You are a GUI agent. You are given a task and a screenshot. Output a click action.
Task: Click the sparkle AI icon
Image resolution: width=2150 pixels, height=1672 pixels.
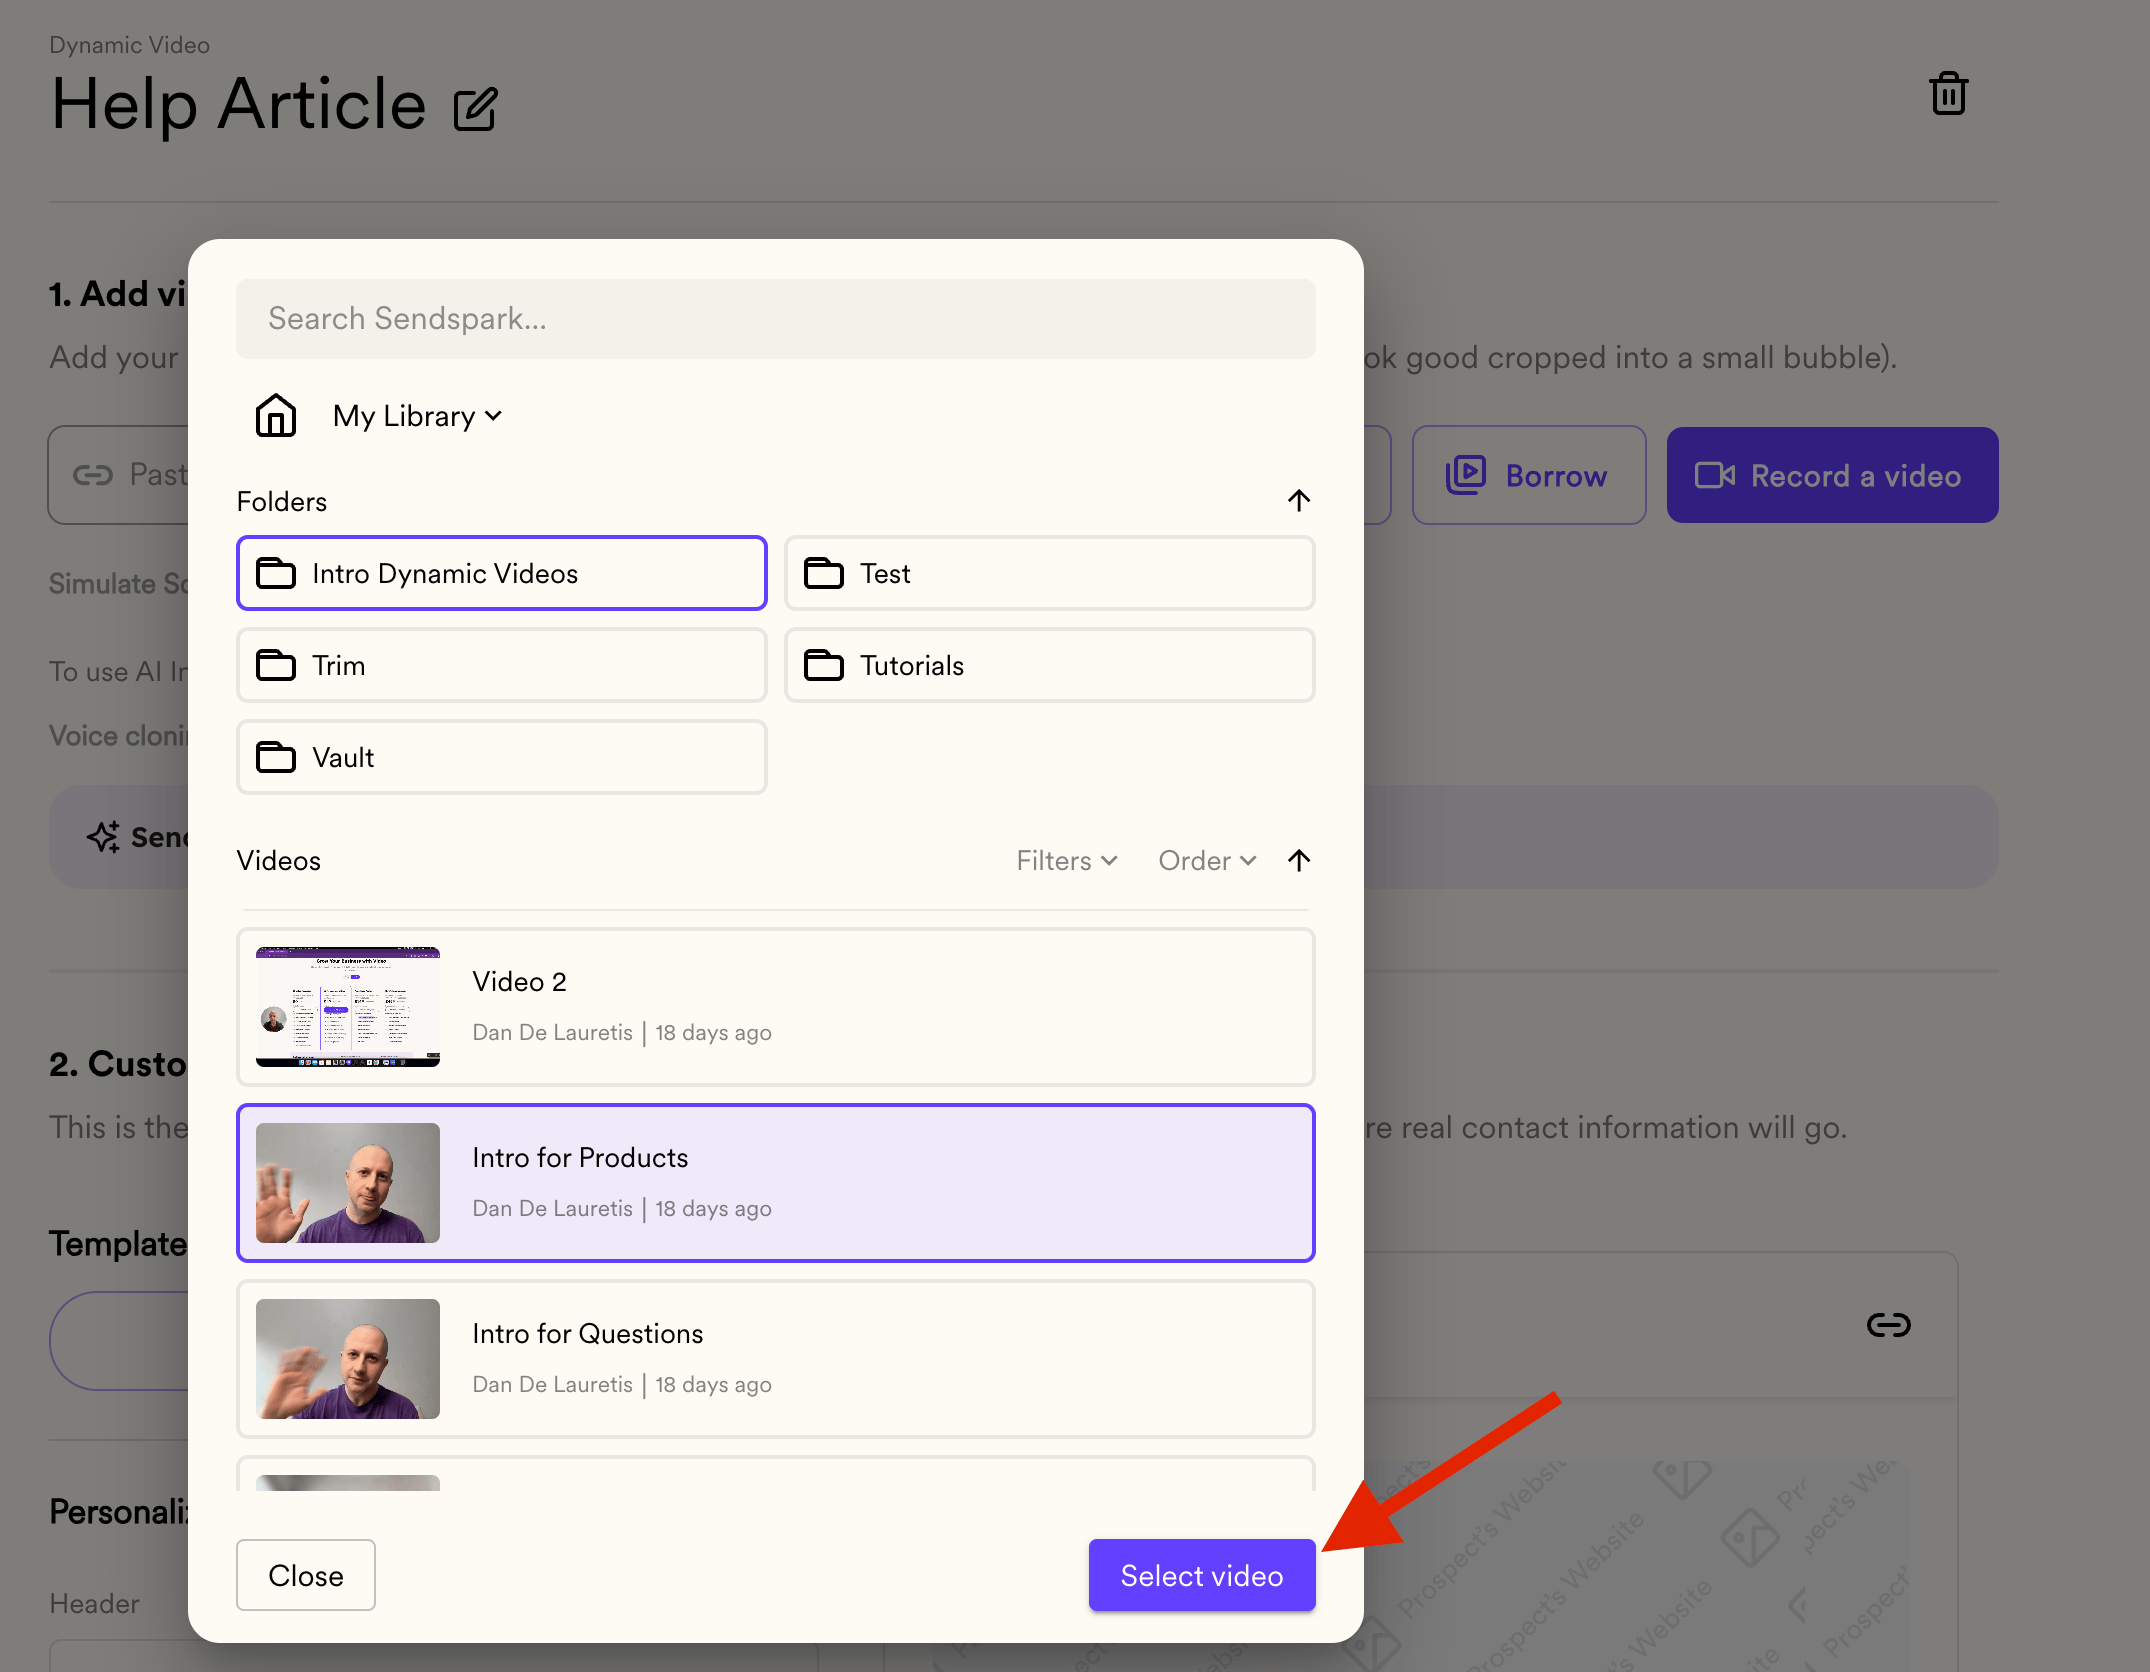(x=103, y=836)
